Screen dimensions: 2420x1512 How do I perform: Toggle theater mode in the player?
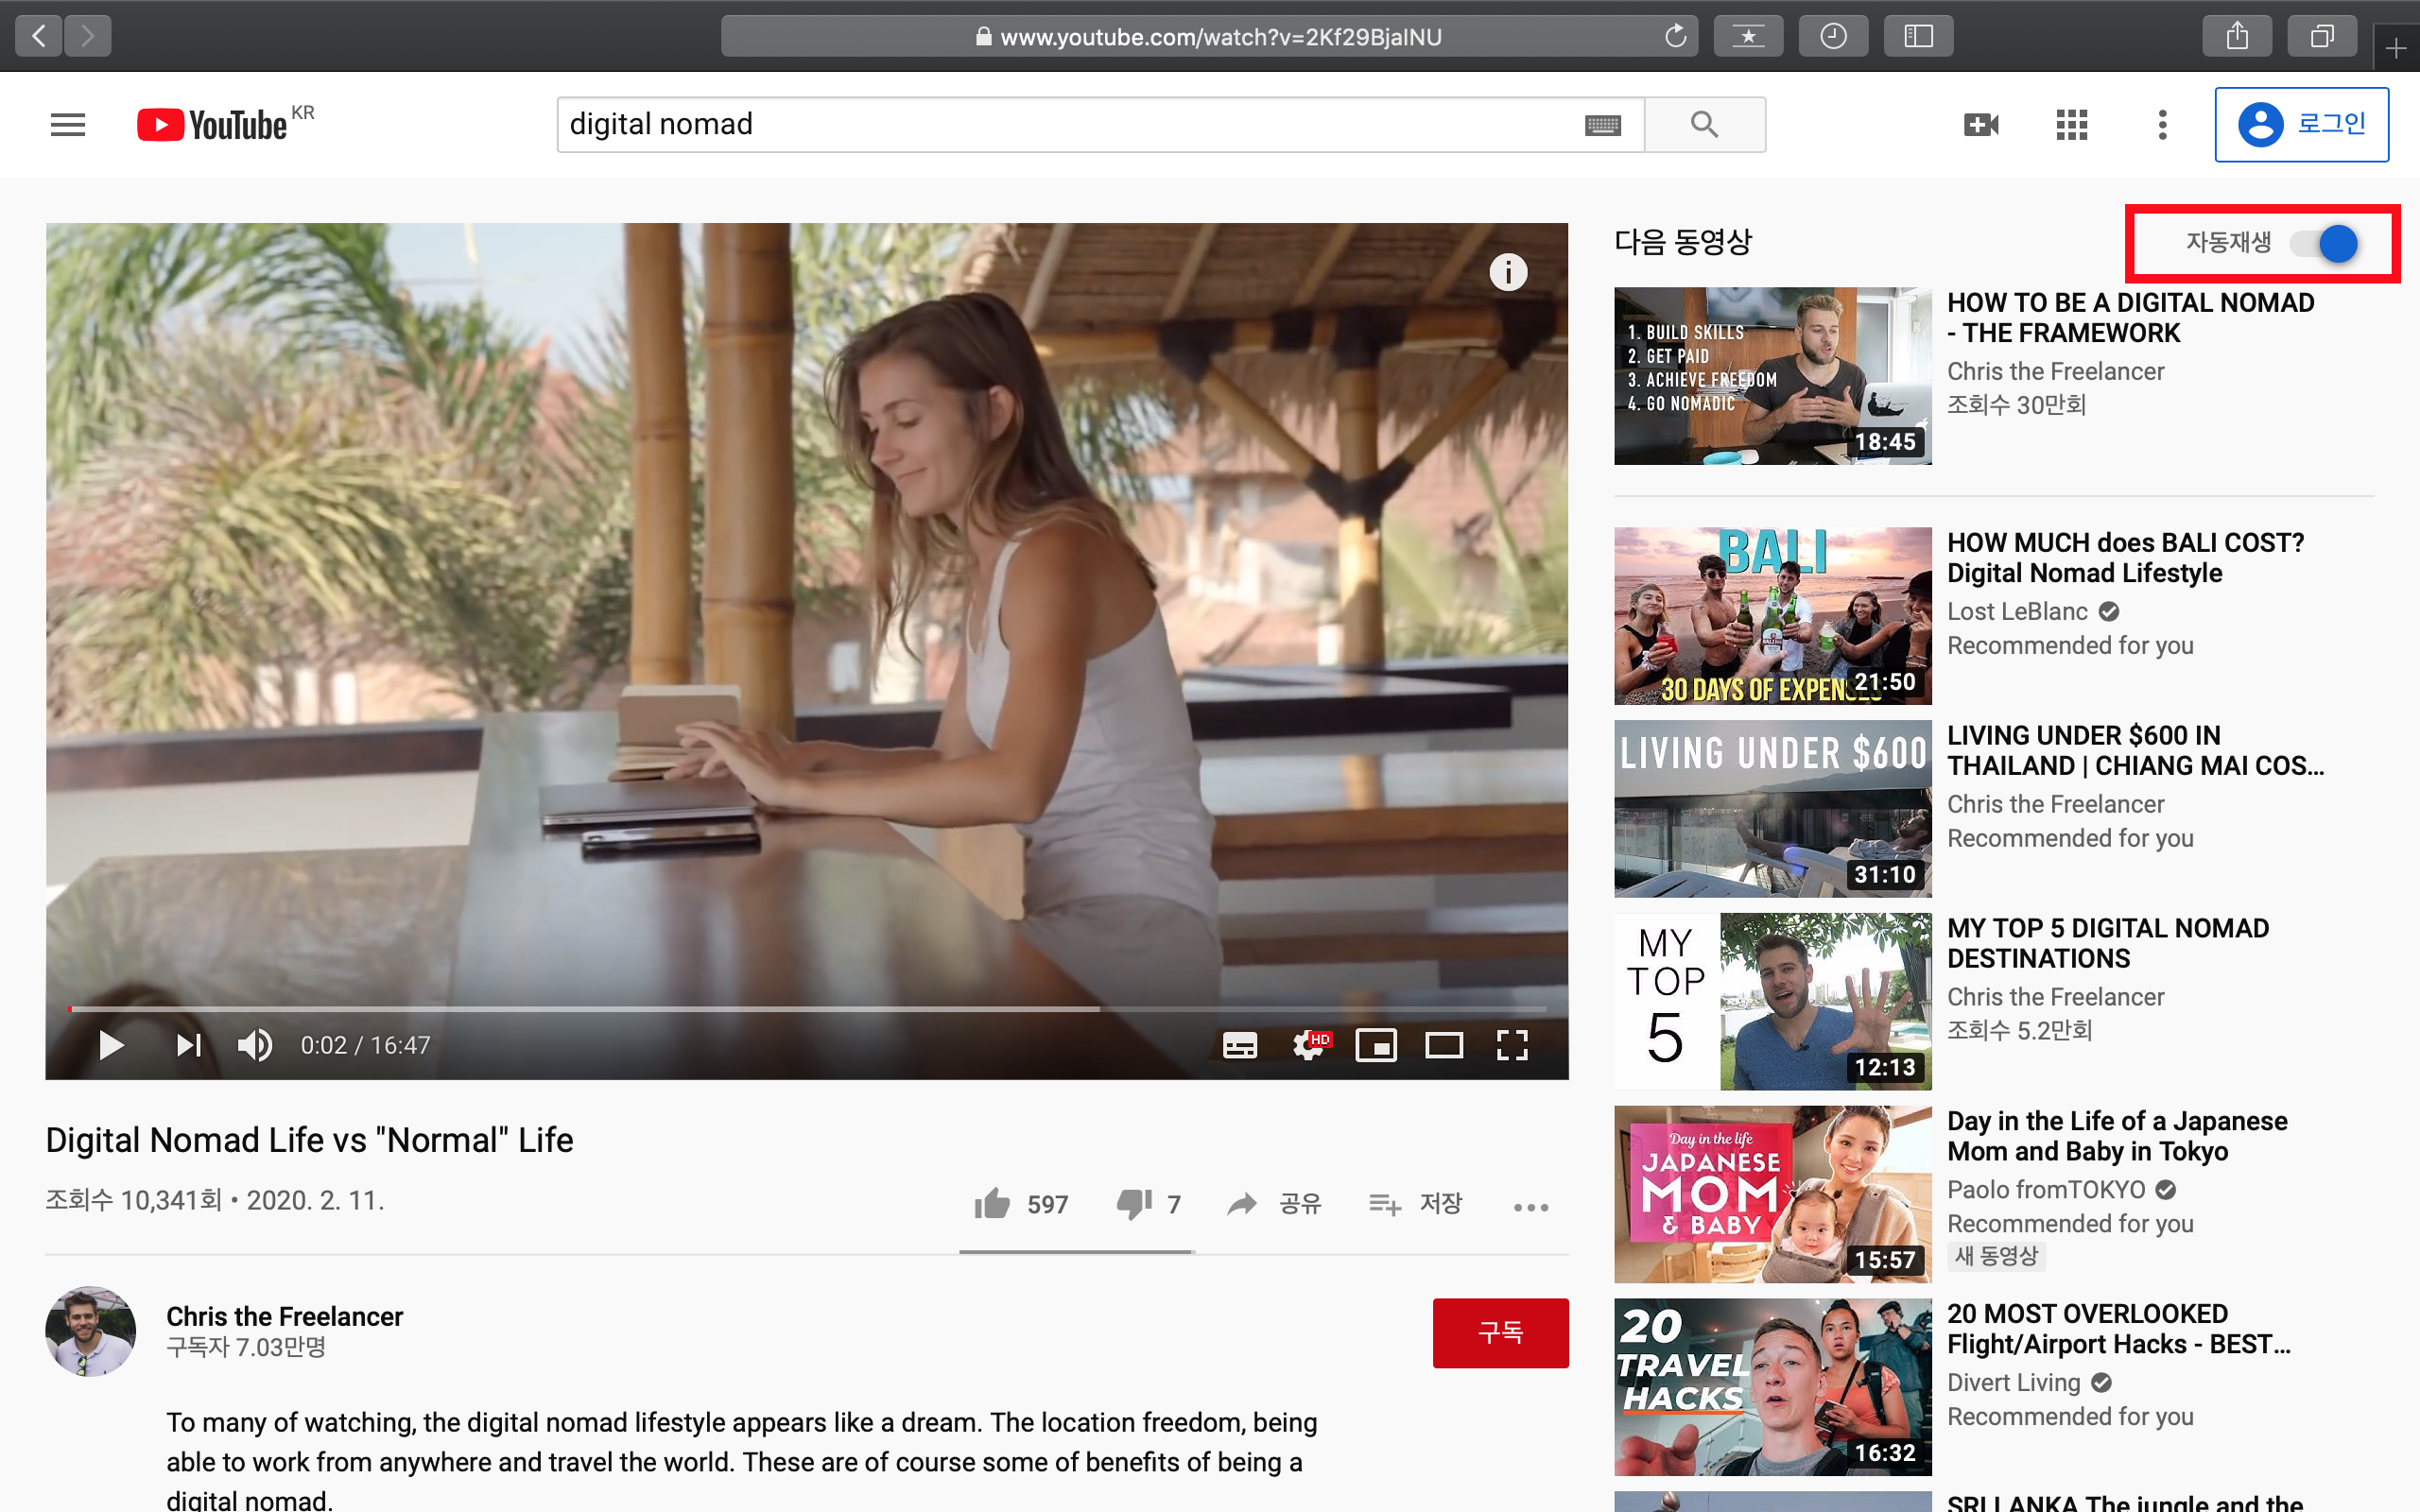[1444, 1045]
